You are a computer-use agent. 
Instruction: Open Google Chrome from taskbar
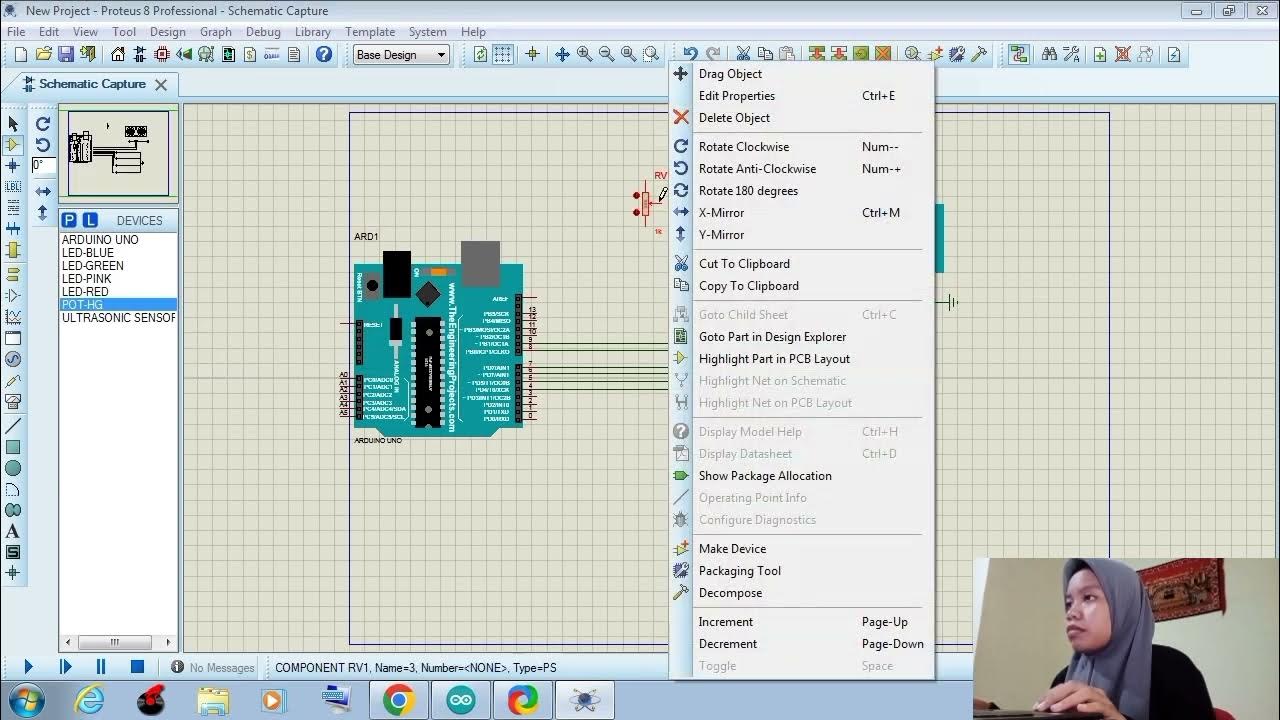tap(398, 700)
